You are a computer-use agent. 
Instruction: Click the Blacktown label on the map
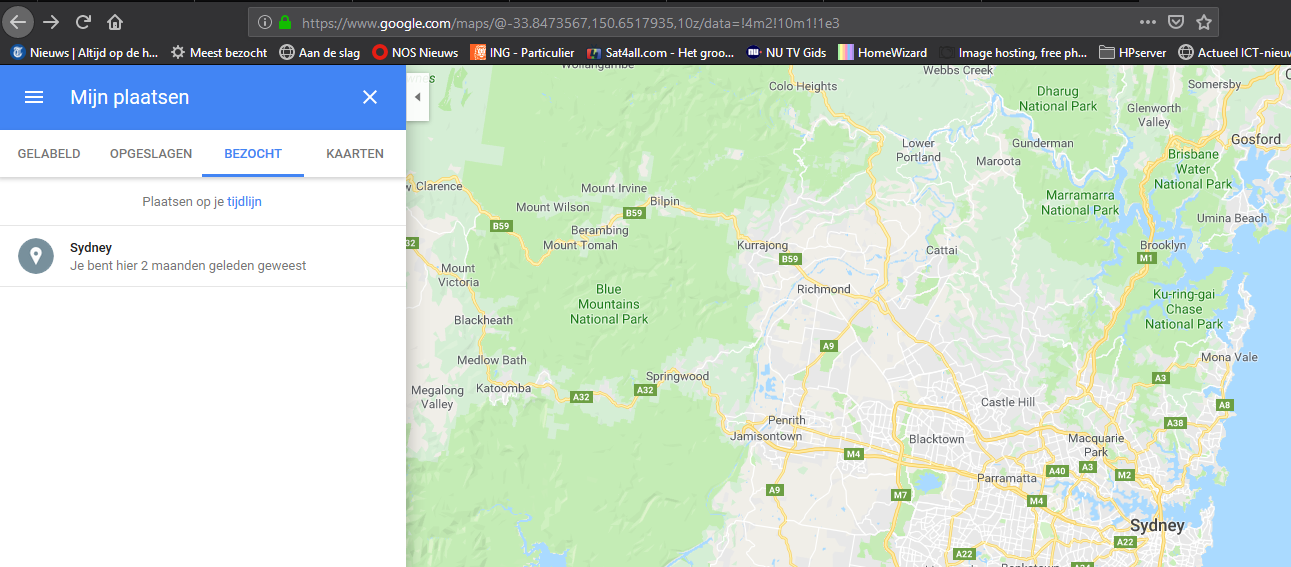(936, 439)
